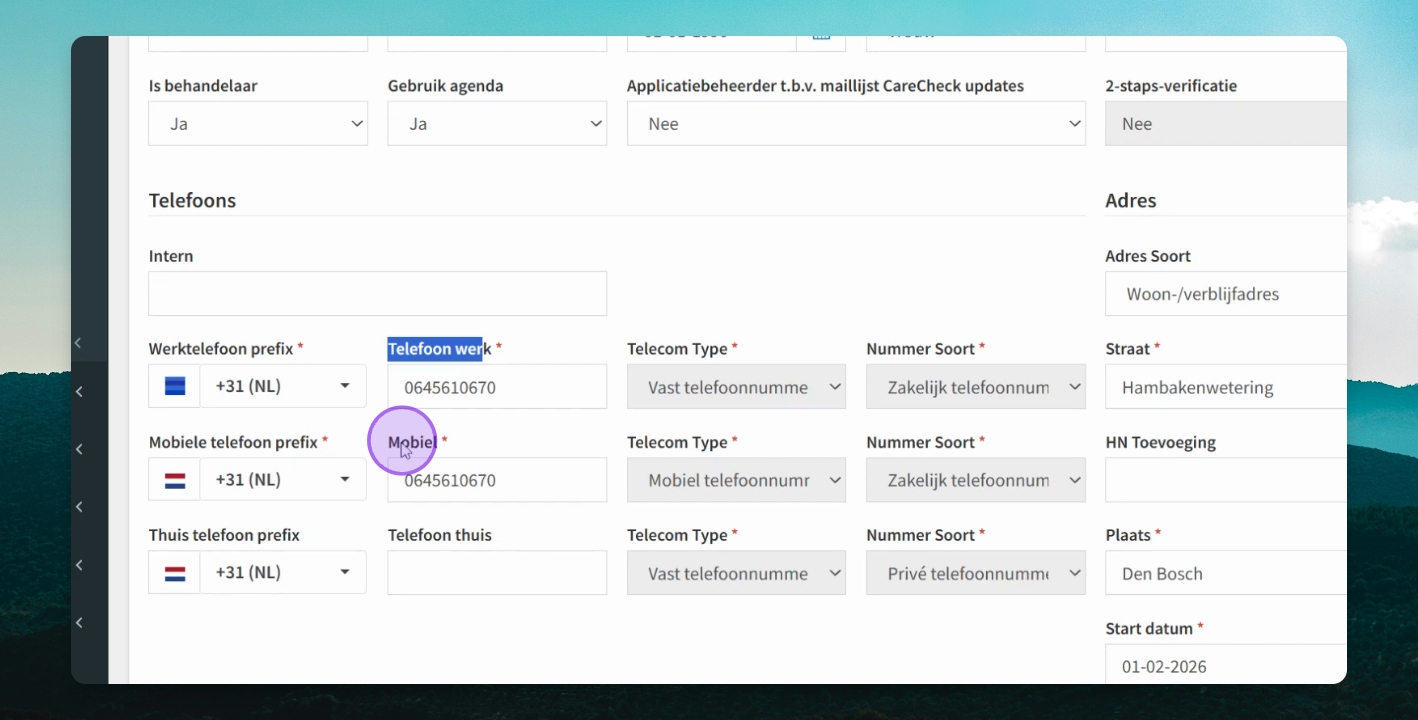Click the flag icon of Werktelefoon prefix
Image resolution: width=1418 pixels, height=720 pixels.
(x=175, y=386)
